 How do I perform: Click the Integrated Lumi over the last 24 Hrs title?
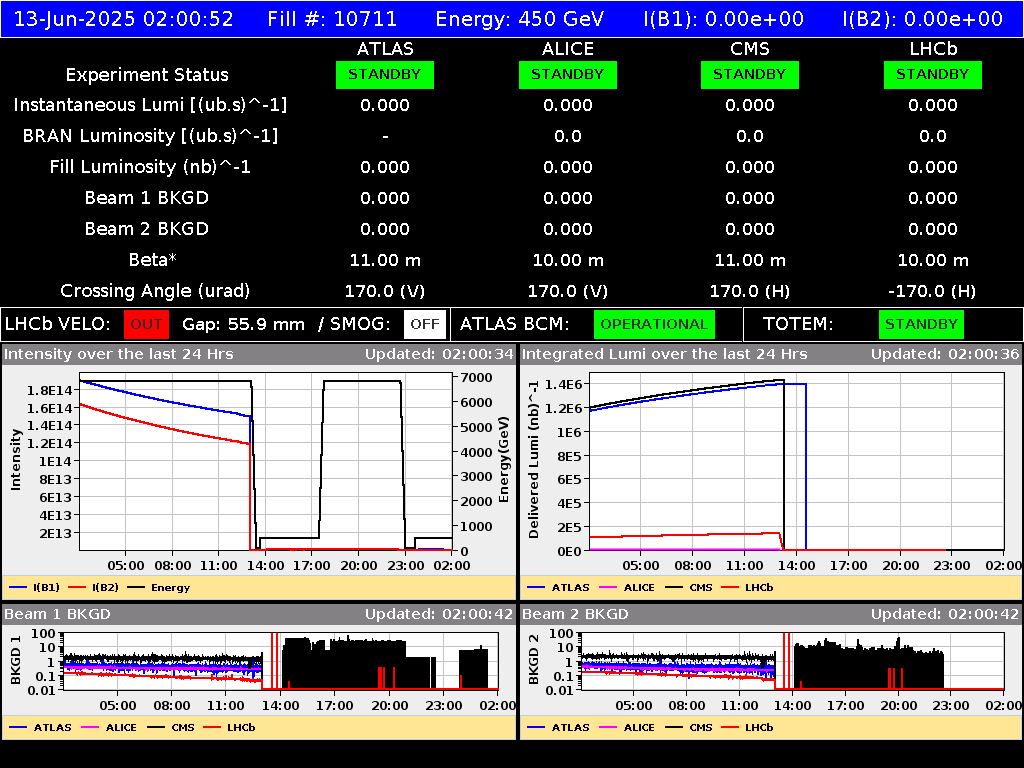click(x=665, y=354)
